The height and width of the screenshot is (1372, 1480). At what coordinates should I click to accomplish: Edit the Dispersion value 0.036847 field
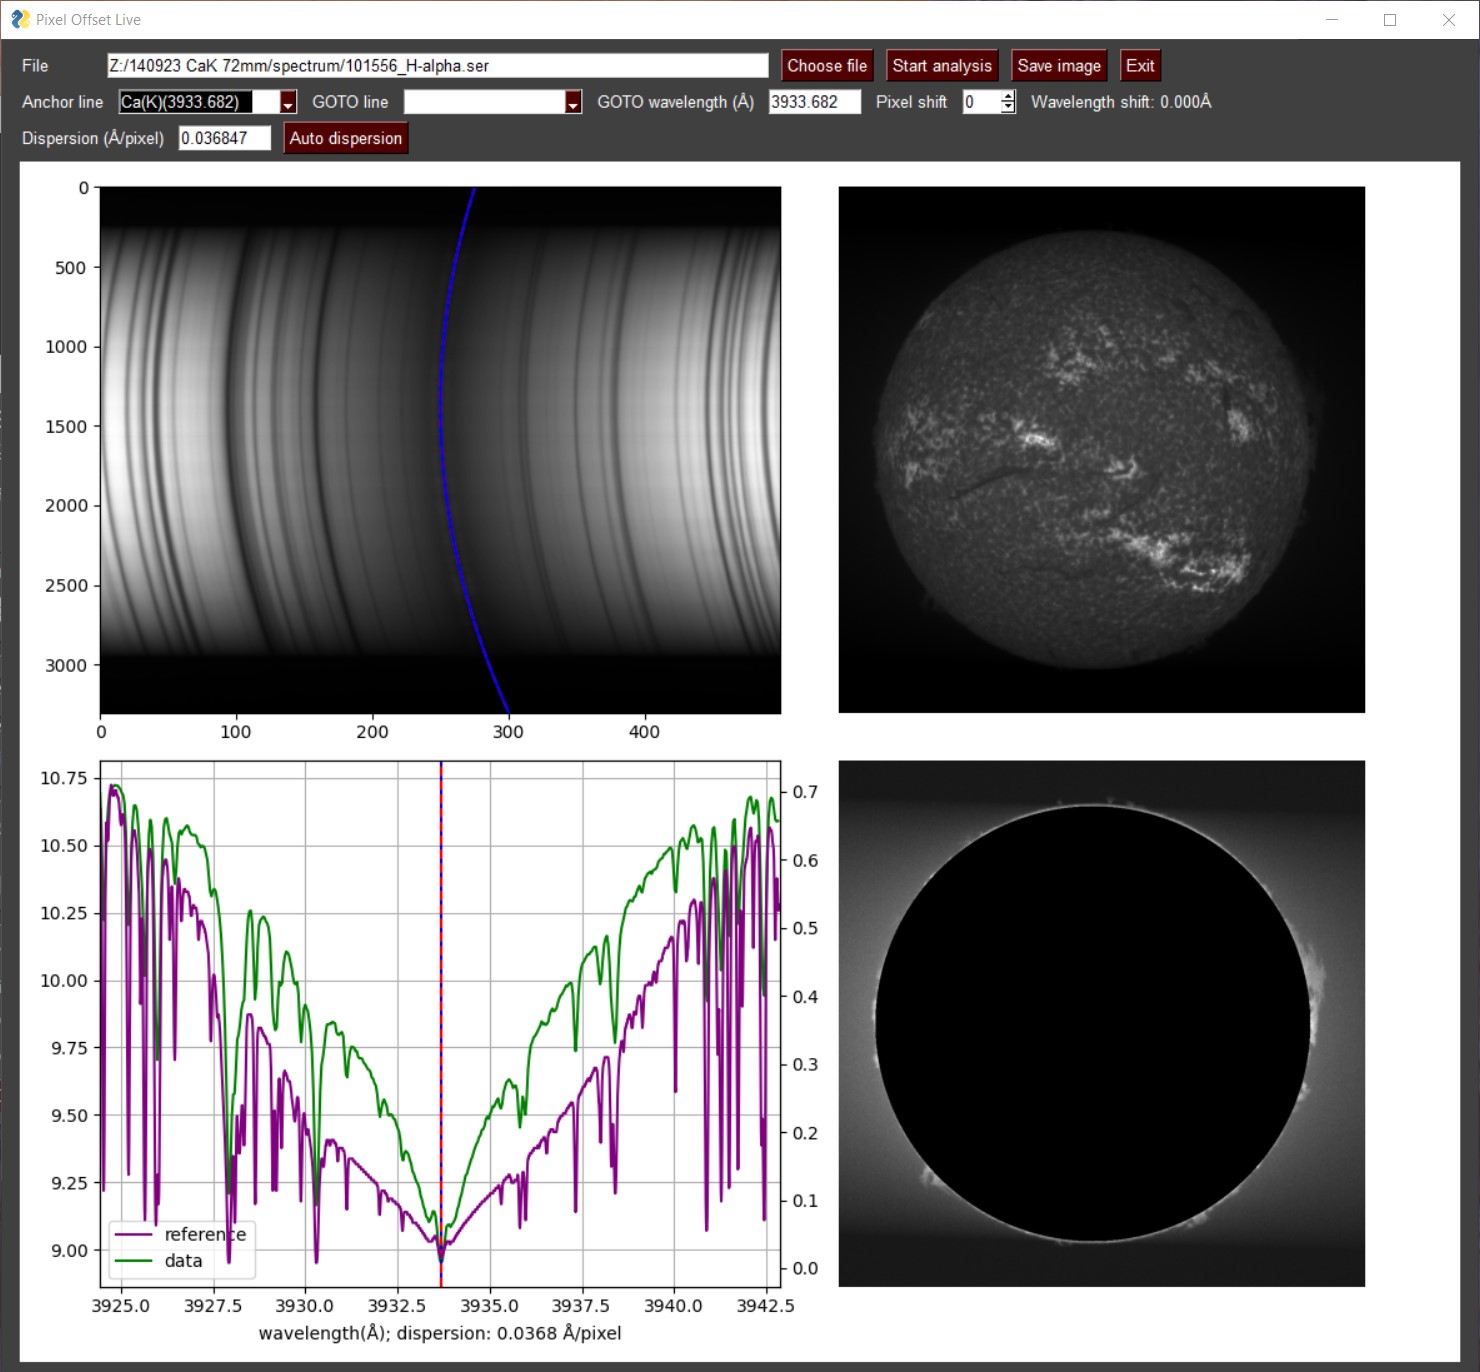point(225,138)
